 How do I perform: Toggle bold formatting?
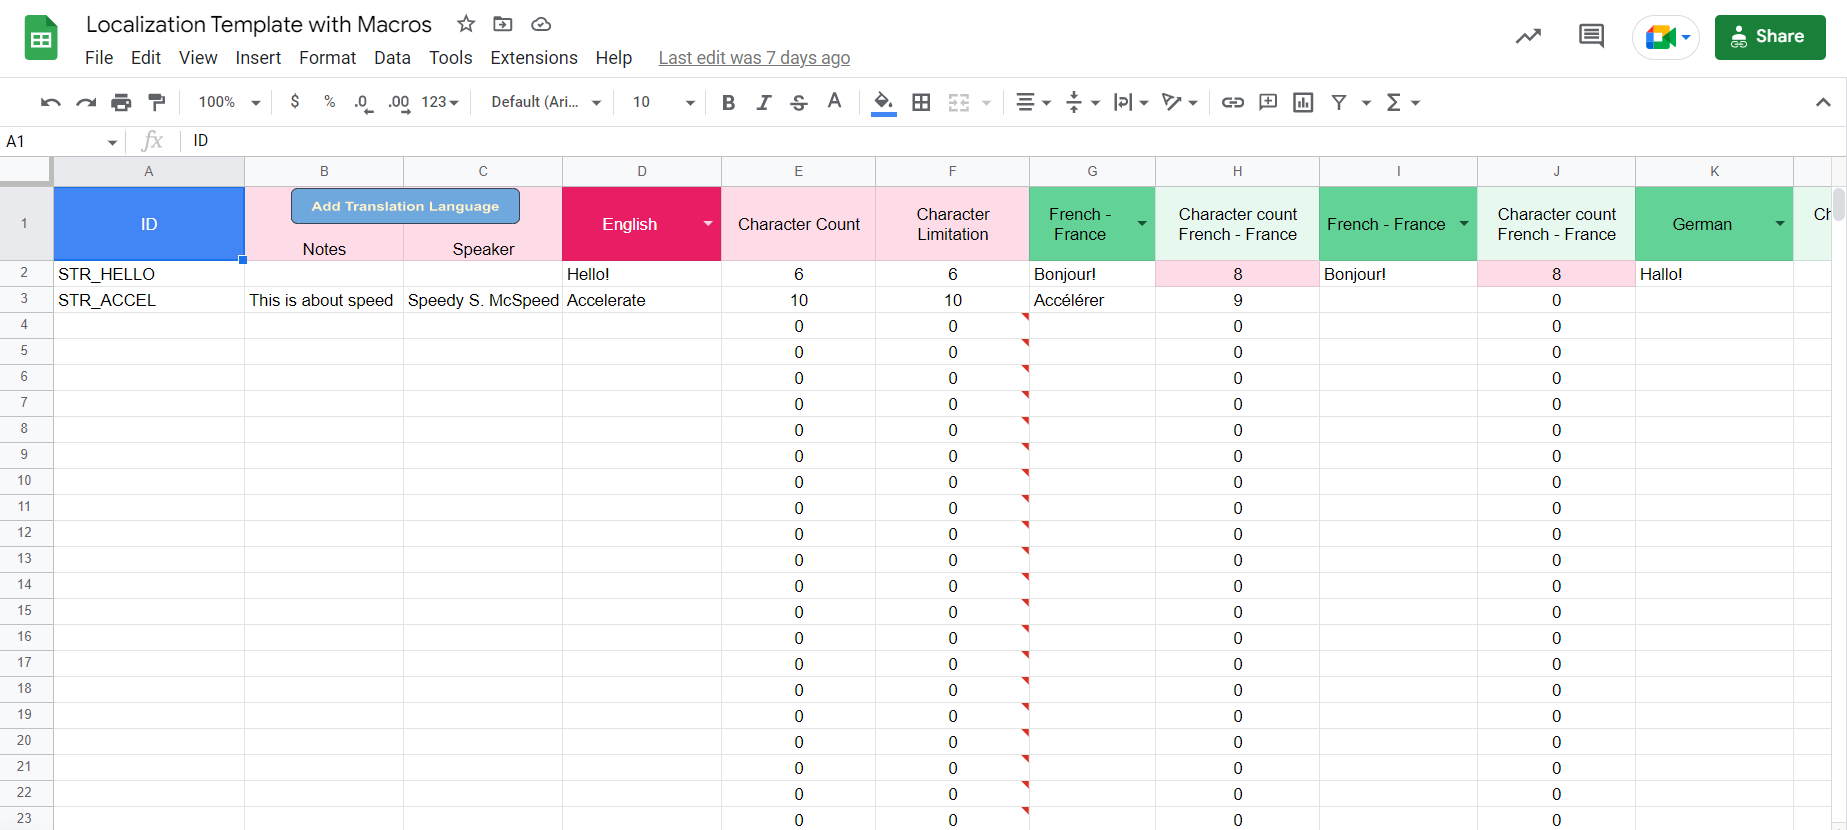tap(728, 102)
